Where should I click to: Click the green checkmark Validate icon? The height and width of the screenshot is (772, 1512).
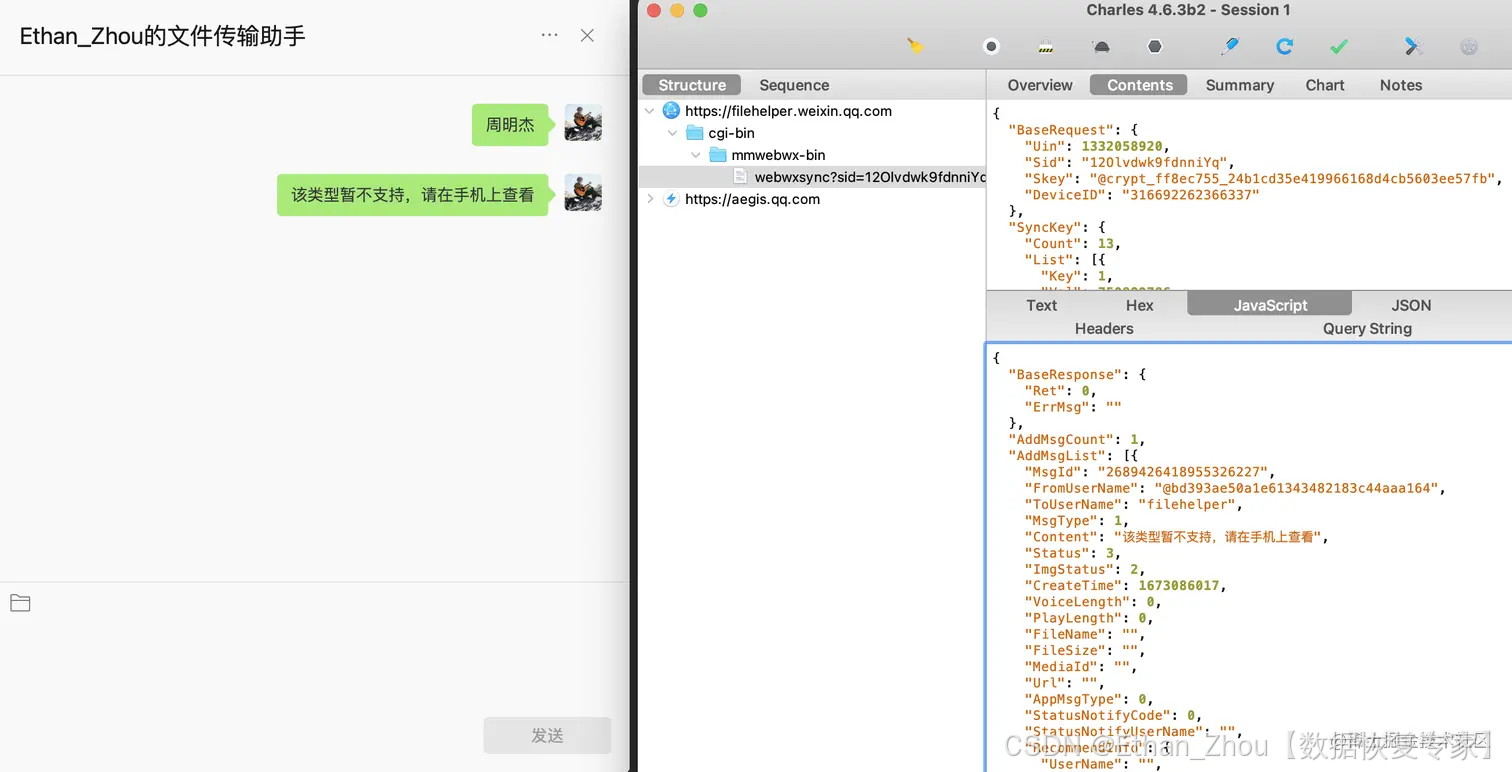1339,46
